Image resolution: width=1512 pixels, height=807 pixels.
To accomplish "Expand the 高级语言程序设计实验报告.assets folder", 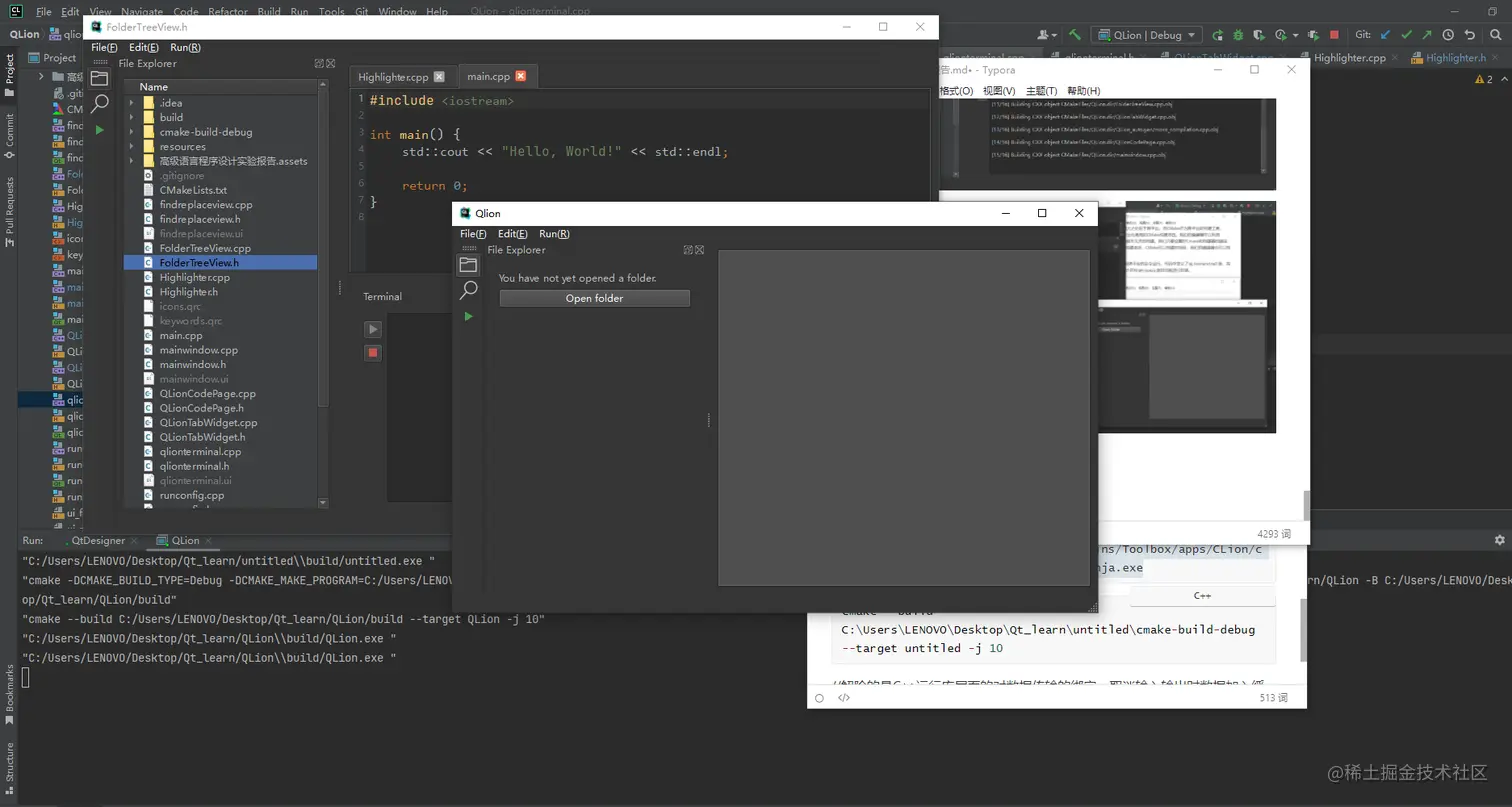I will [131, 161].
